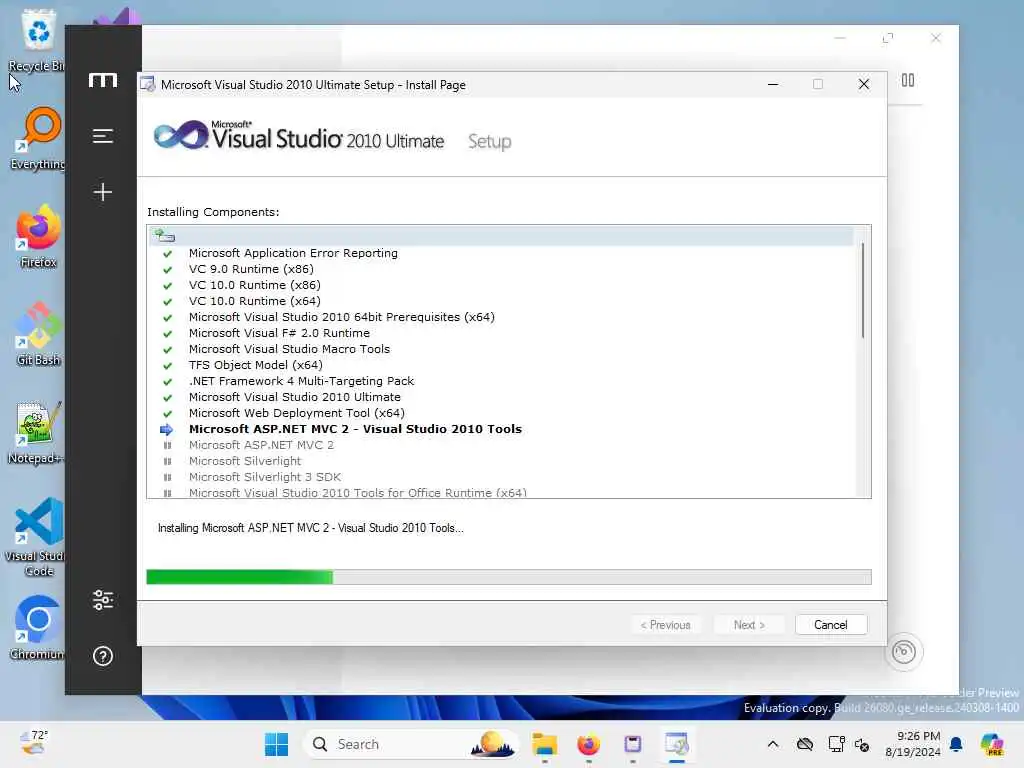Click the Cancel button in setup
Image resolution: width=1024 pixels, height=768 pixels.
pos(831,625)
